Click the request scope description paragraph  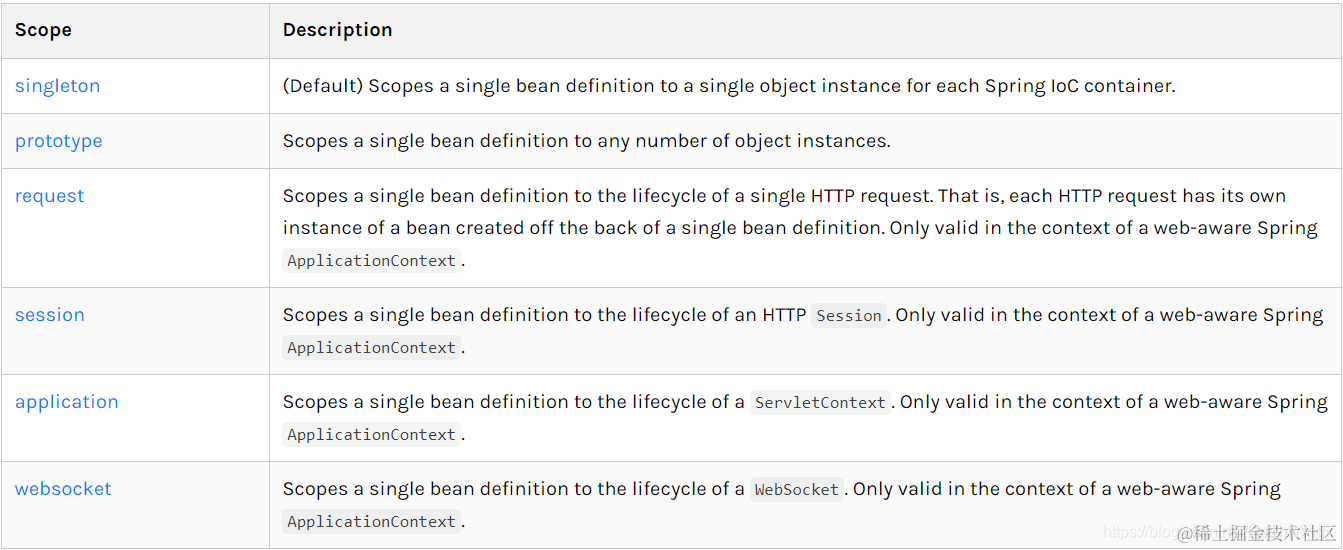click(x=800, y=228)
